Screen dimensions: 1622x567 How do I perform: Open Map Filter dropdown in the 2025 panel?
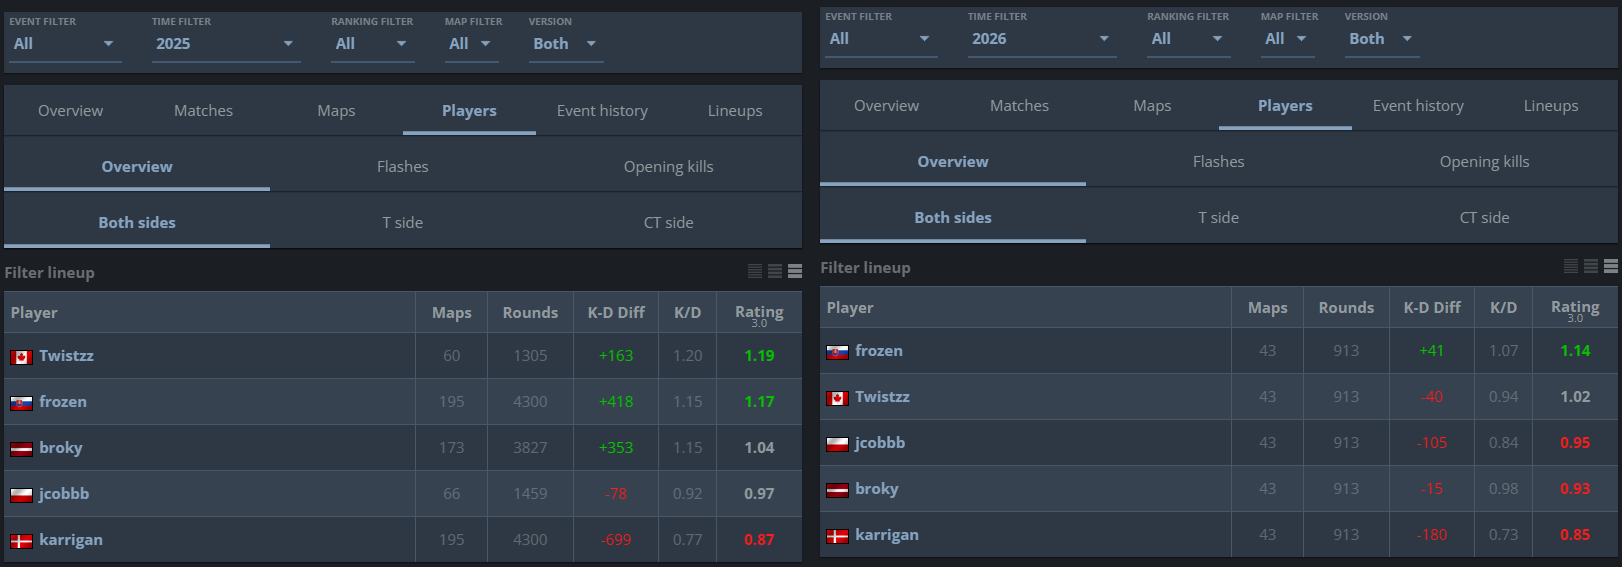pos(472,44)
